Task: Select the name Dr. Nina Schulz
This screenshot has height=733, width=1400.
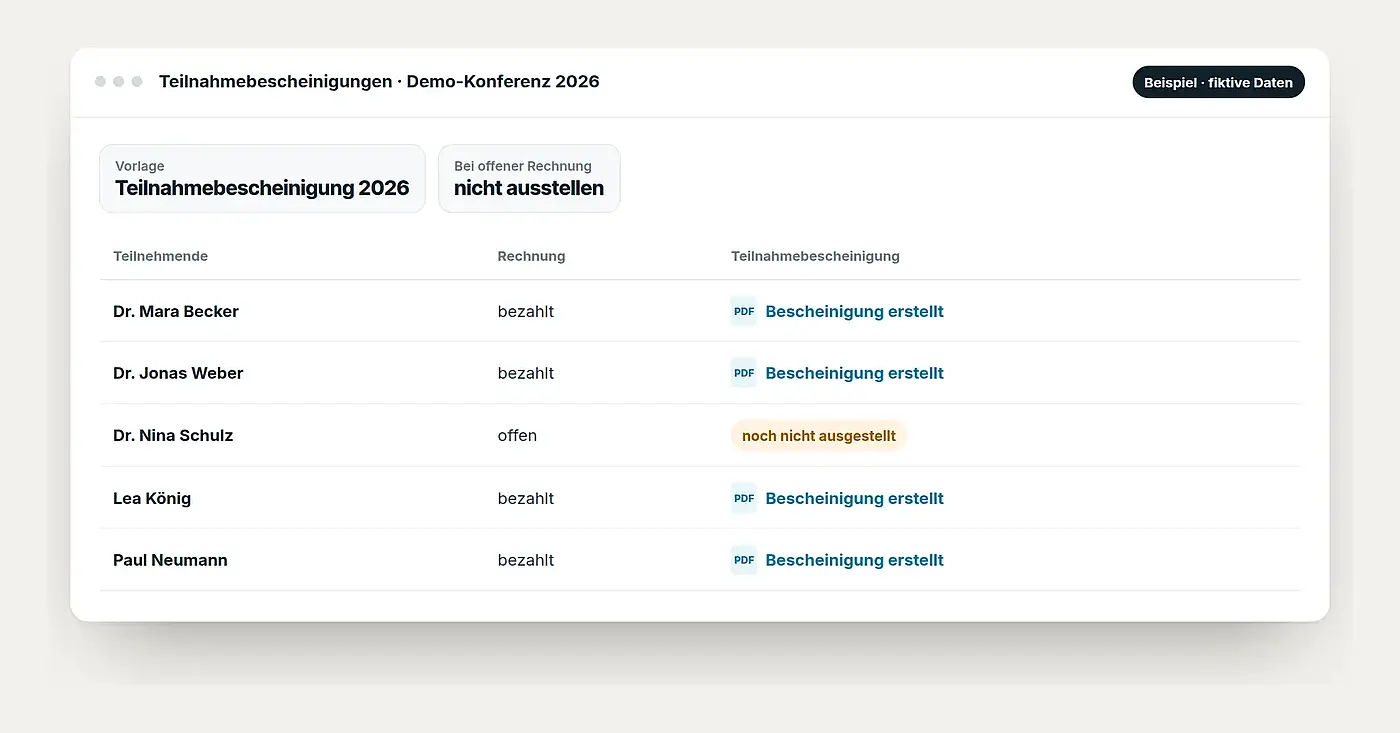Action: 173,436
